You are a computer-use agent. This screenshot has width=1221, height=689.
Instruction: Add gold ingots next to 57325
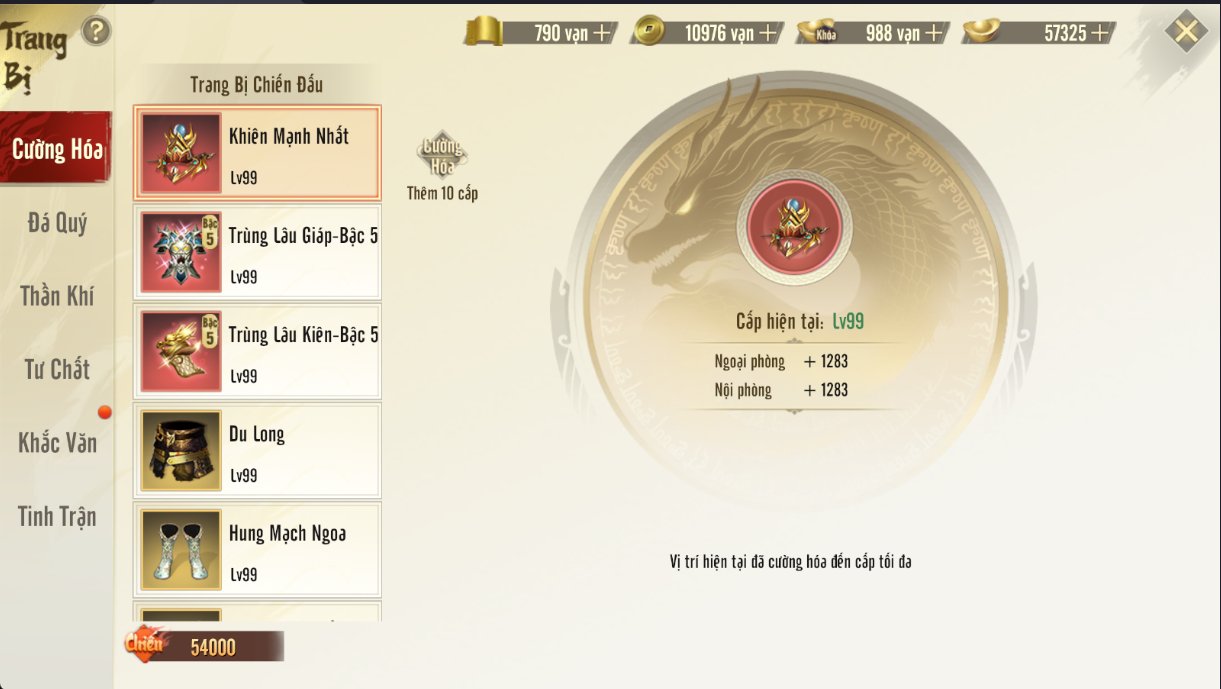pos(1099,33)
